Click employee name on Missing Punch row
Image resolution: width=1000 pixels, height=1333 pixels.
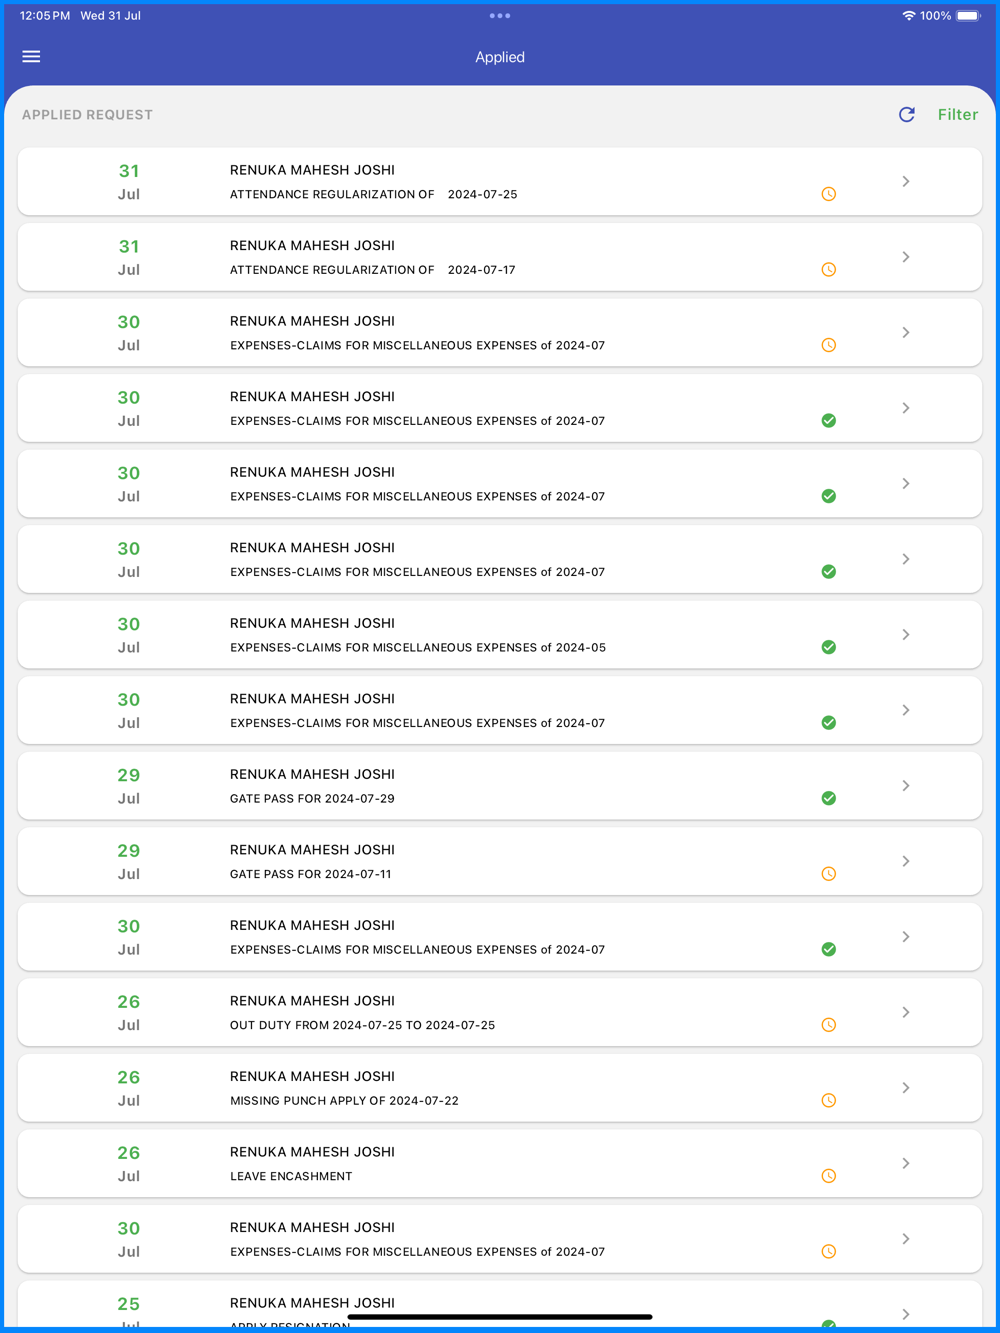[x=312, y=1076]
